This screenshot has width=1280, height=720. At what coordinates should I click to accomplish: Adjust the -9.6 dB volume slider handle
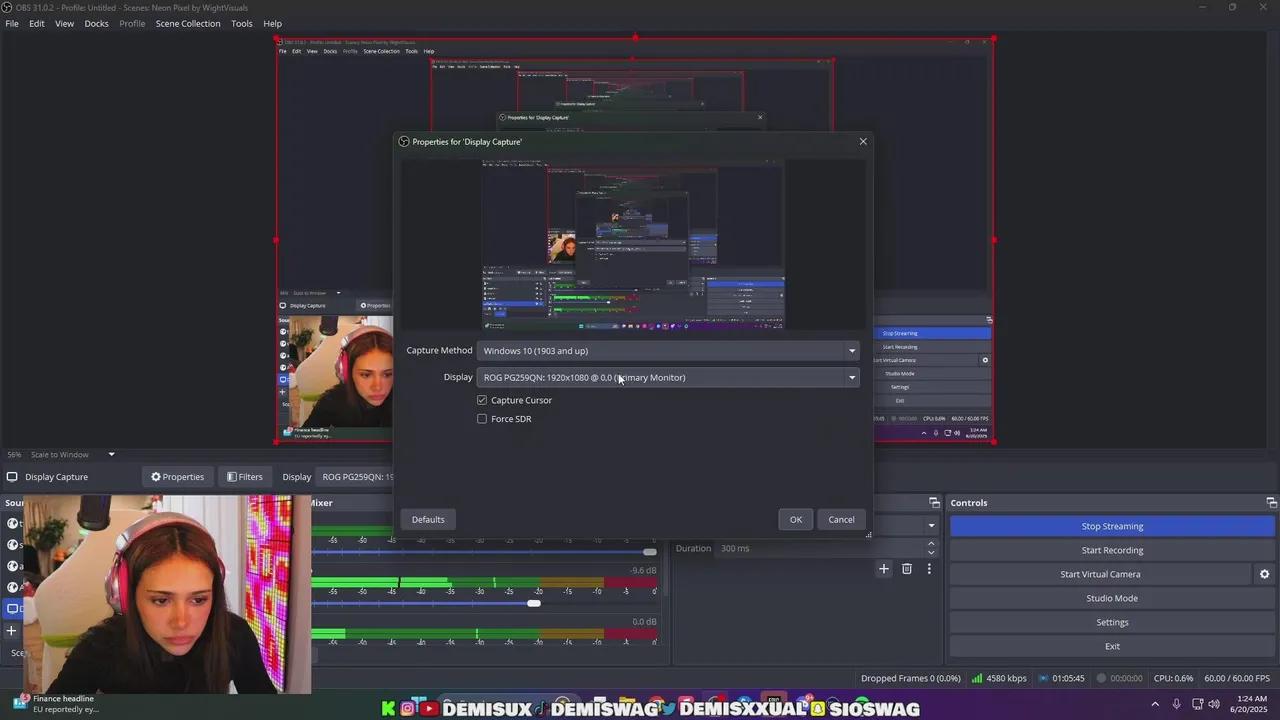click(x=534, y=603)
